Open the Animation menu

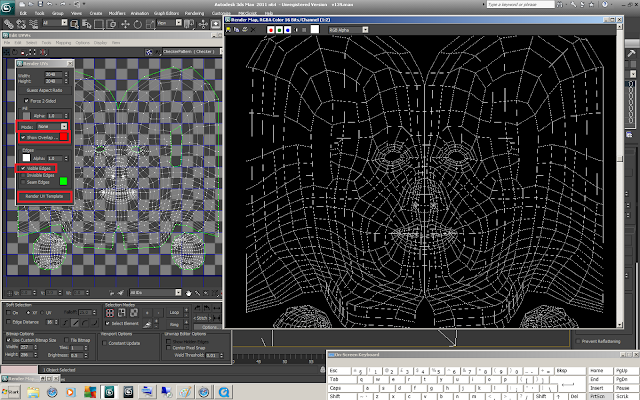click(x=140, y=13)
